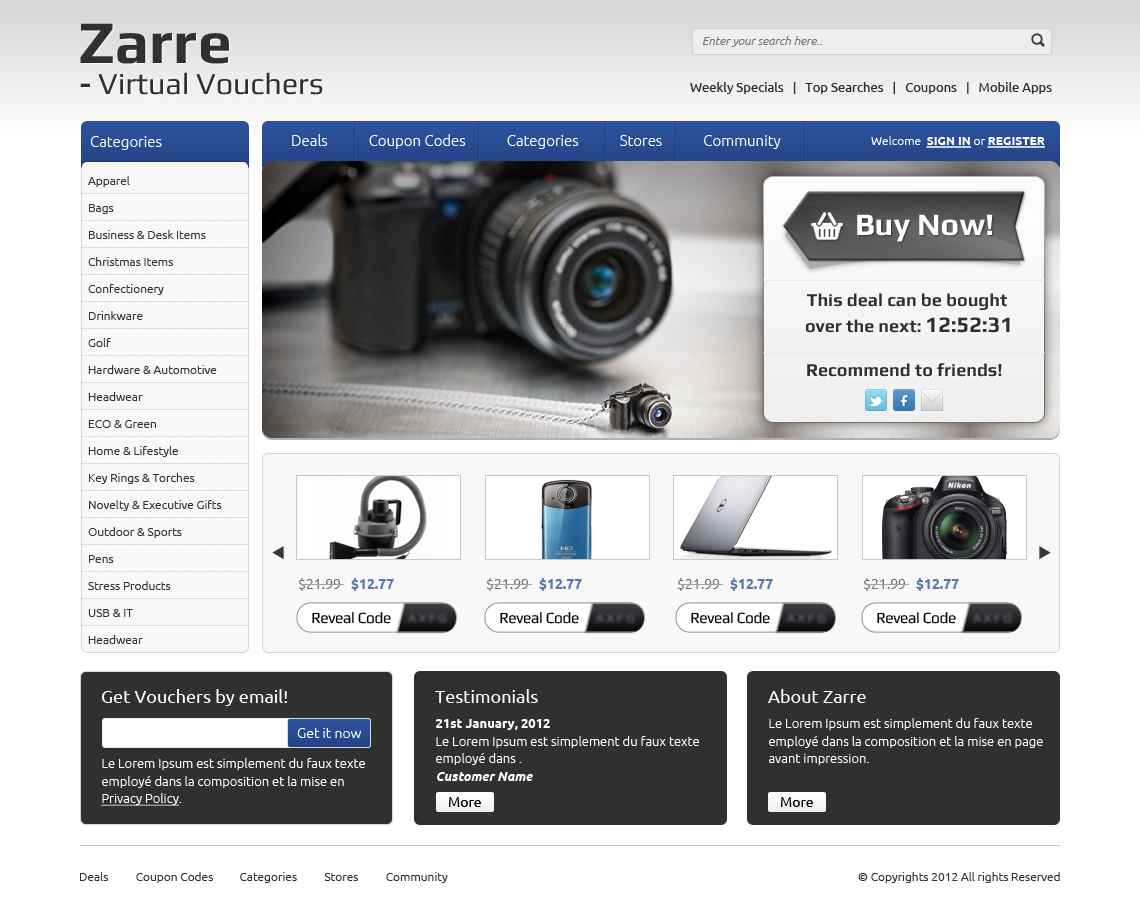Image resolution: width=1140 pixels, height=910 pixels.
Task: Open the Privacy Policy link
Action: point(140,799)
